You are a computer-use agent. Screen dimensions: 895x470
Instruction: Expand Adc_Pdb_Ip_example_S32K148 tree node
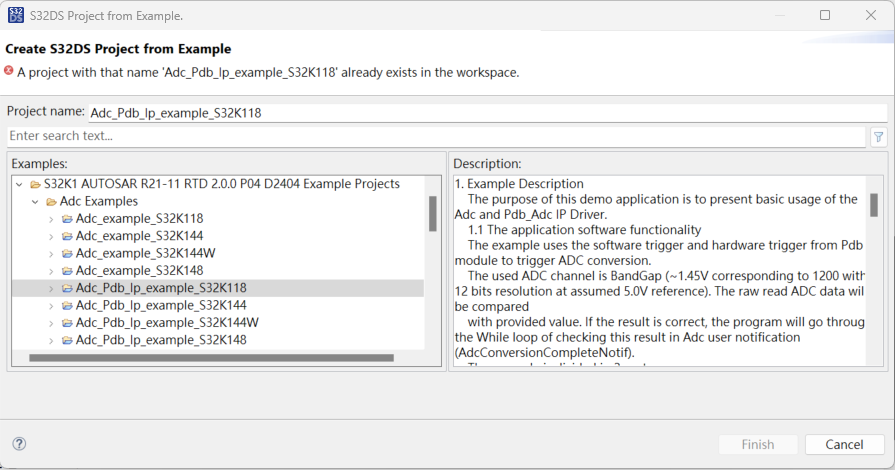point(51,341)
